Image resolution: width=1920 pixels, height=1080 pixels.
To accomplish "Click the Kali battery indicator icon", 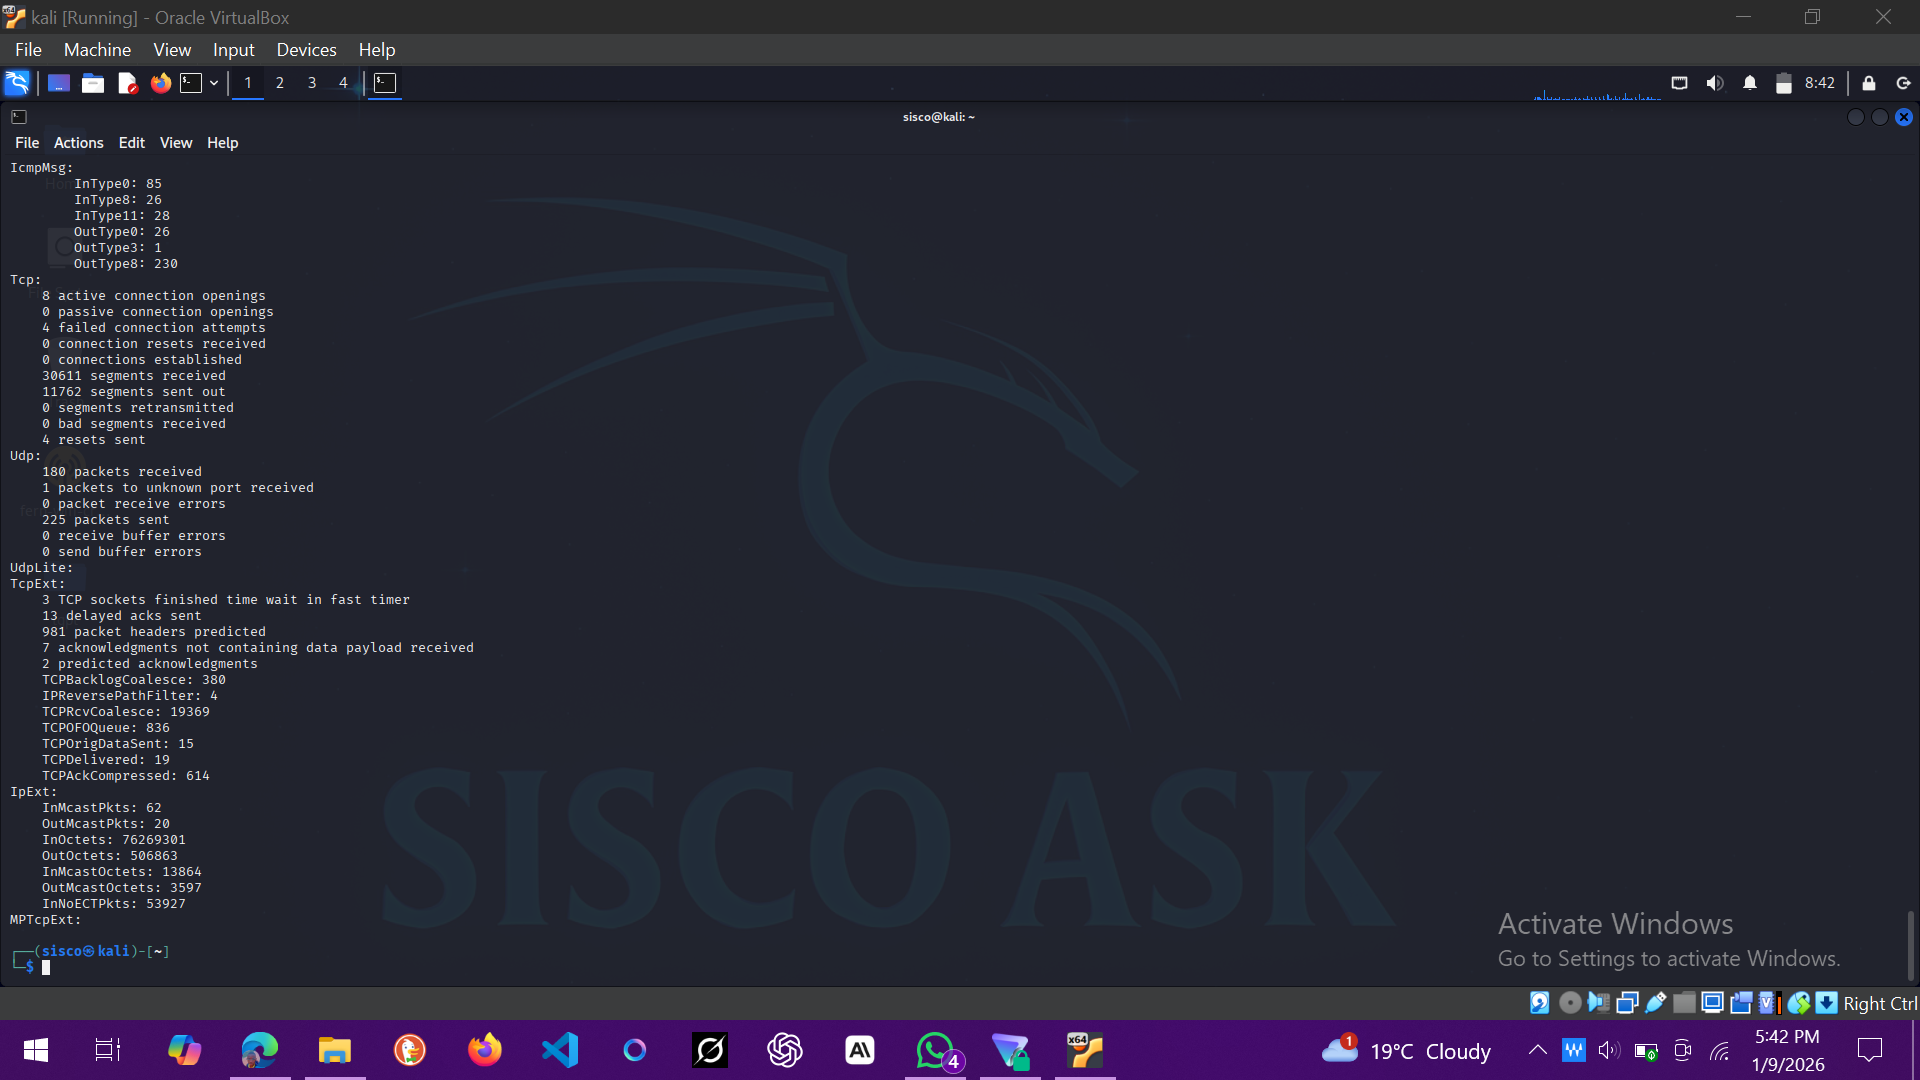I will coord(1783,83).
